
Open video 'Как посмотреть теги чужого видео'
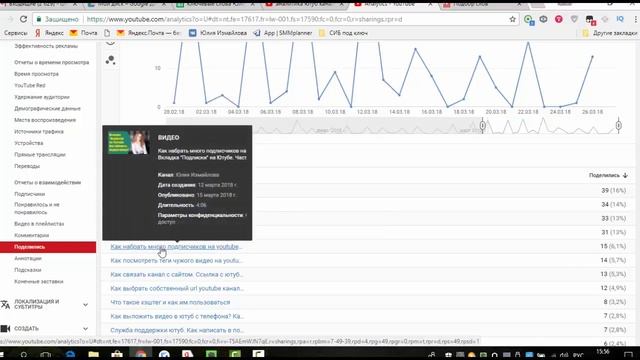[176, 260]
